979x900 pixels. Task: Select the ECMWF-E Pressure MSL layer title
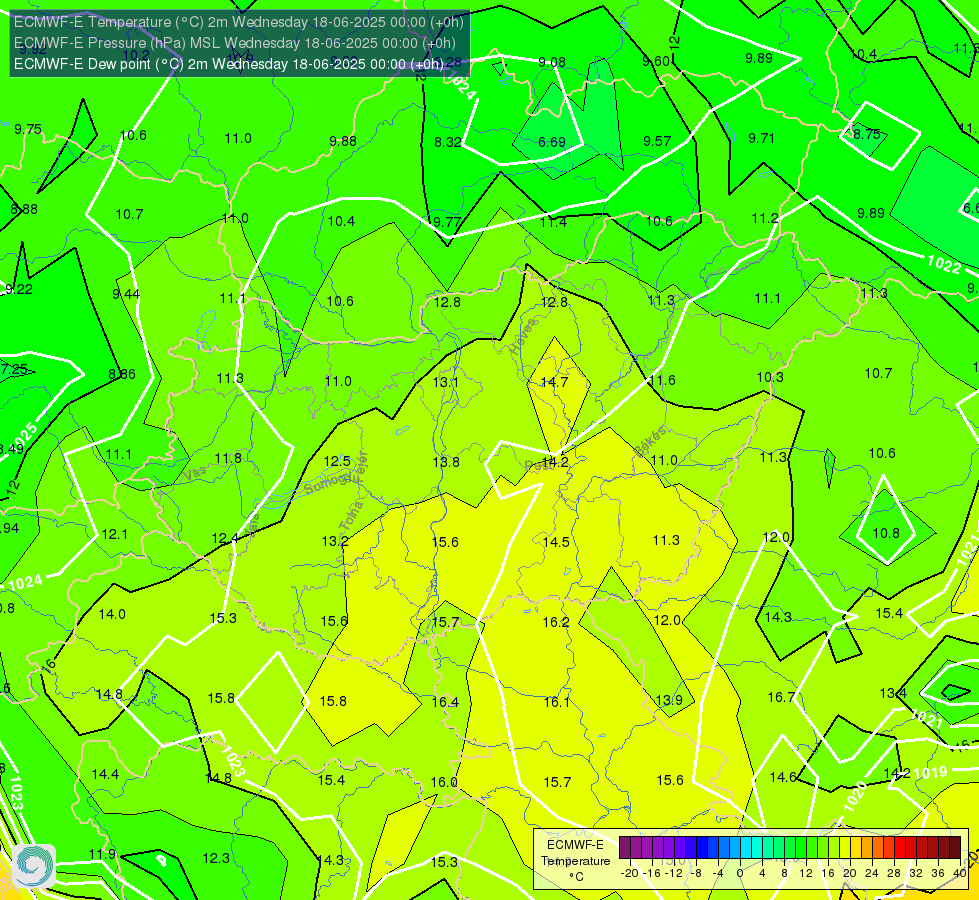pos(235,43)
